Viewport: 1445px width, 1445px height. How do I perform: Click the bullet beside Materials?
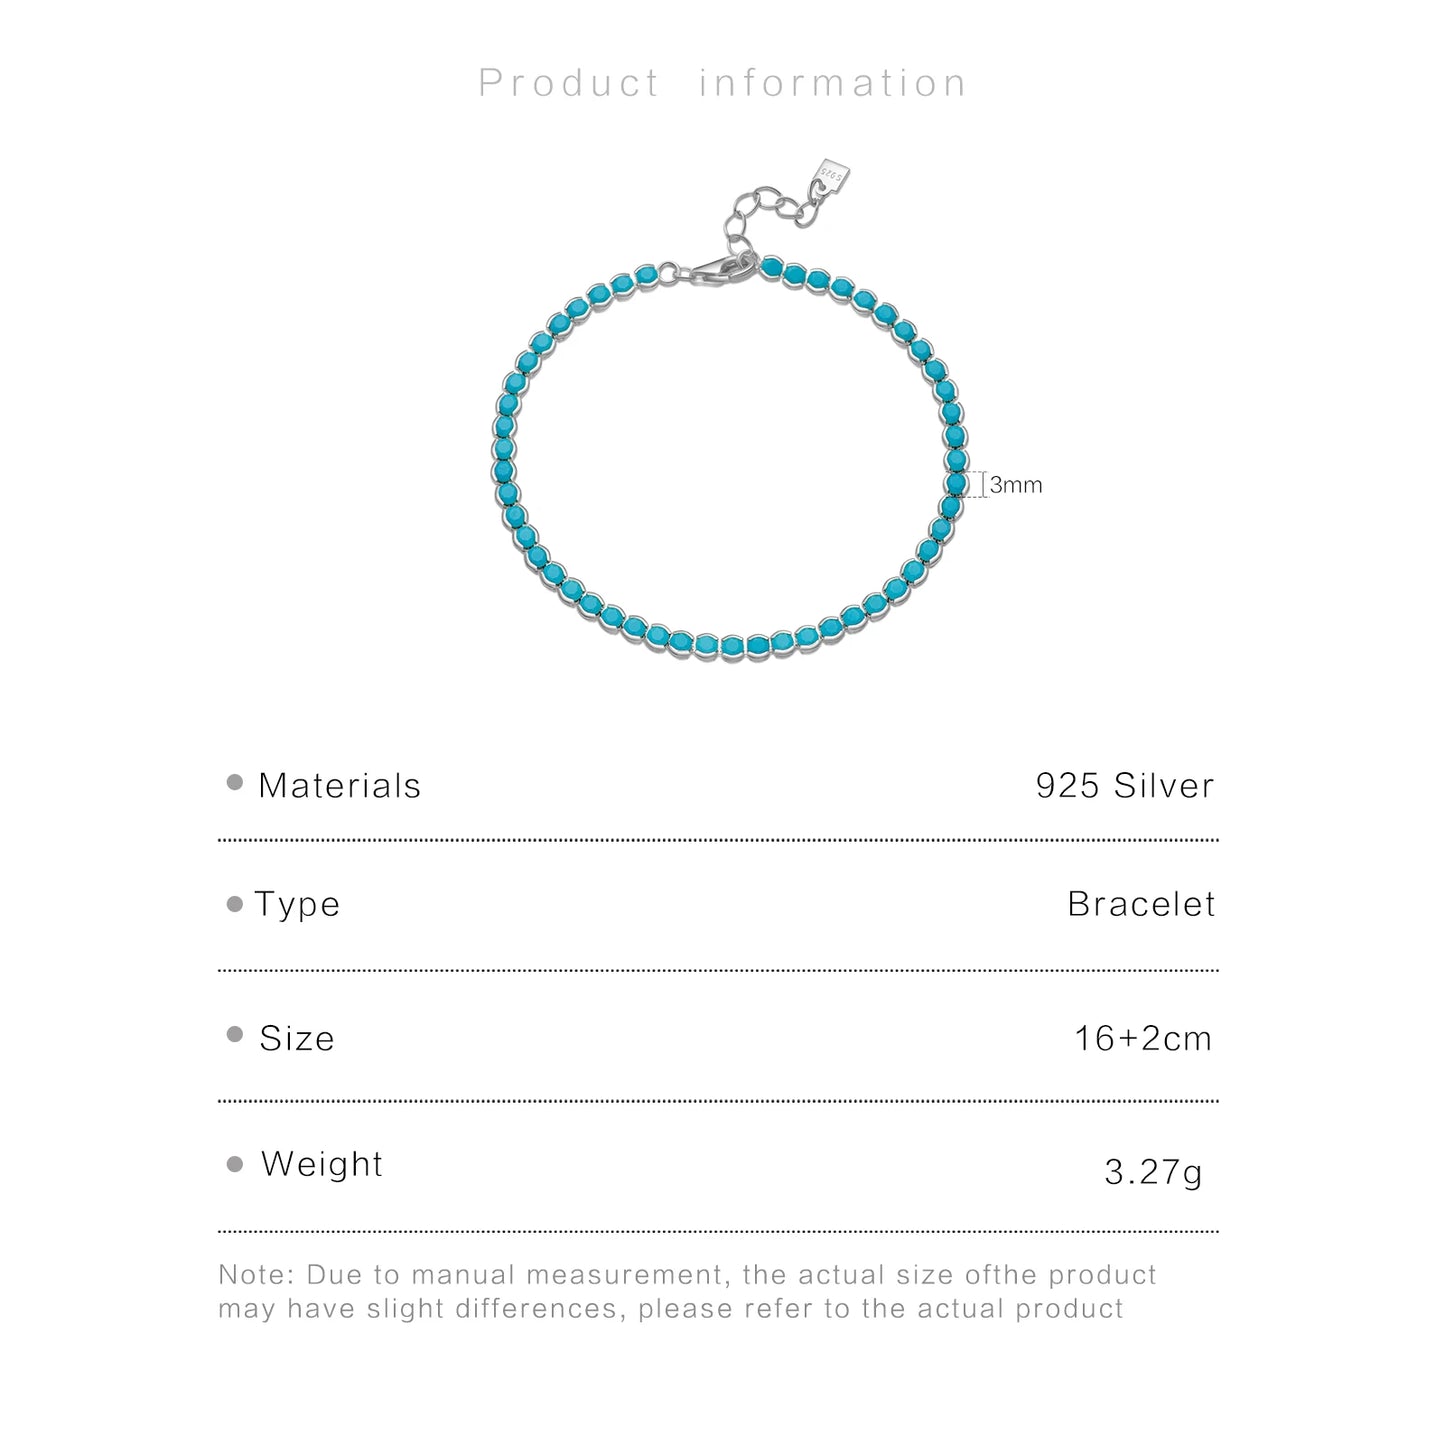pyautogui.click(x=235, y=782)
